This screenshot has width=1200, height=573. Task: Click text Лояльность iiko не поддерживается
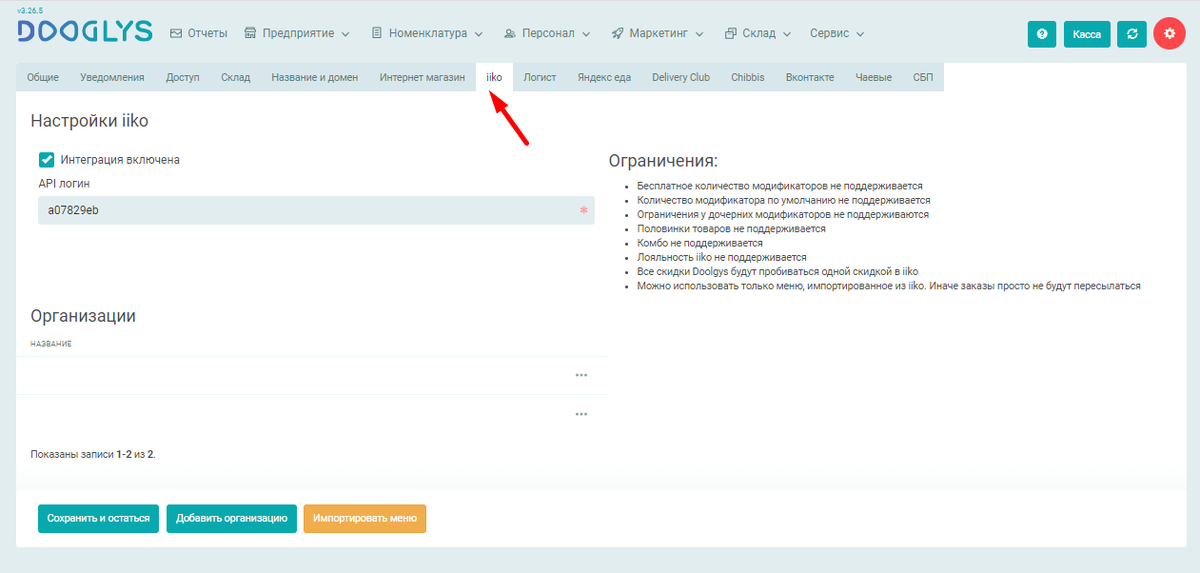click(x=722, y=257)
